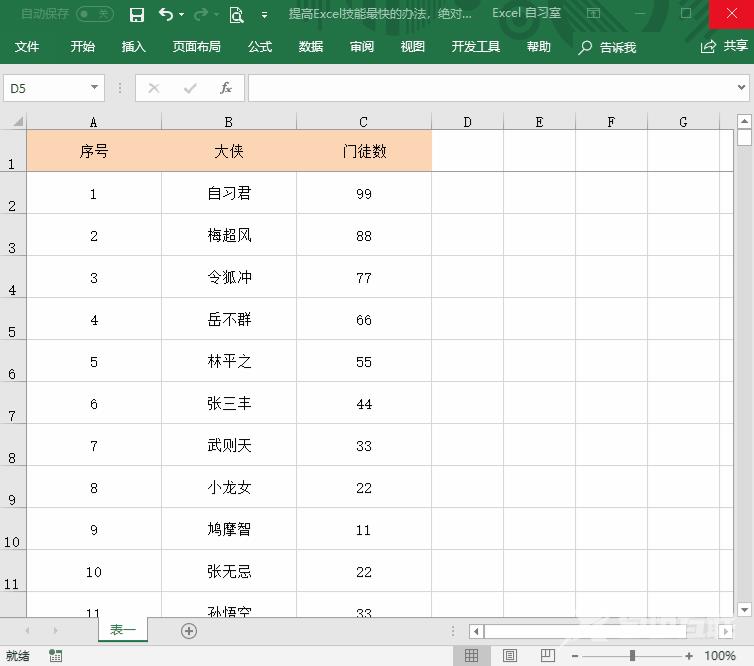Open the 数据 ribbon tab

pos(311,47)
